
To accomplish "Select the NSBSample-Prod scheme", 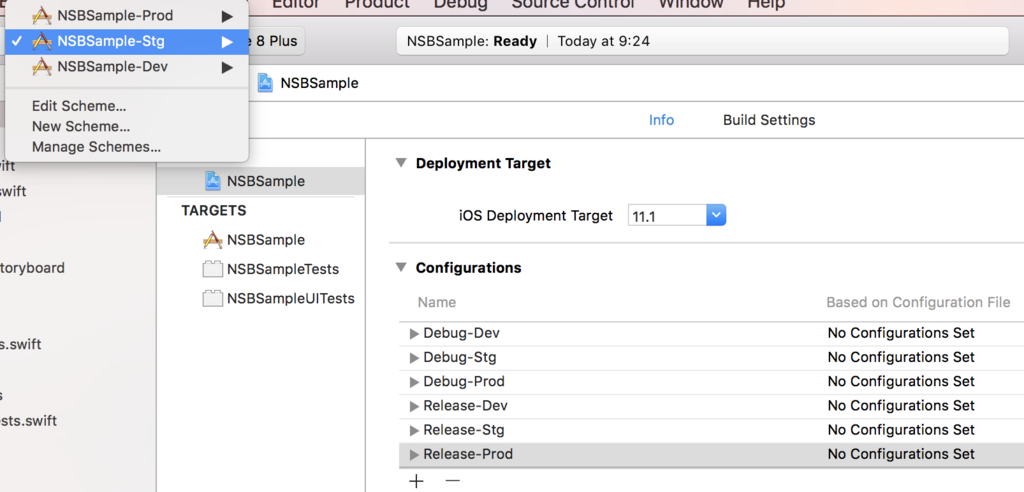I will (127, 15).
